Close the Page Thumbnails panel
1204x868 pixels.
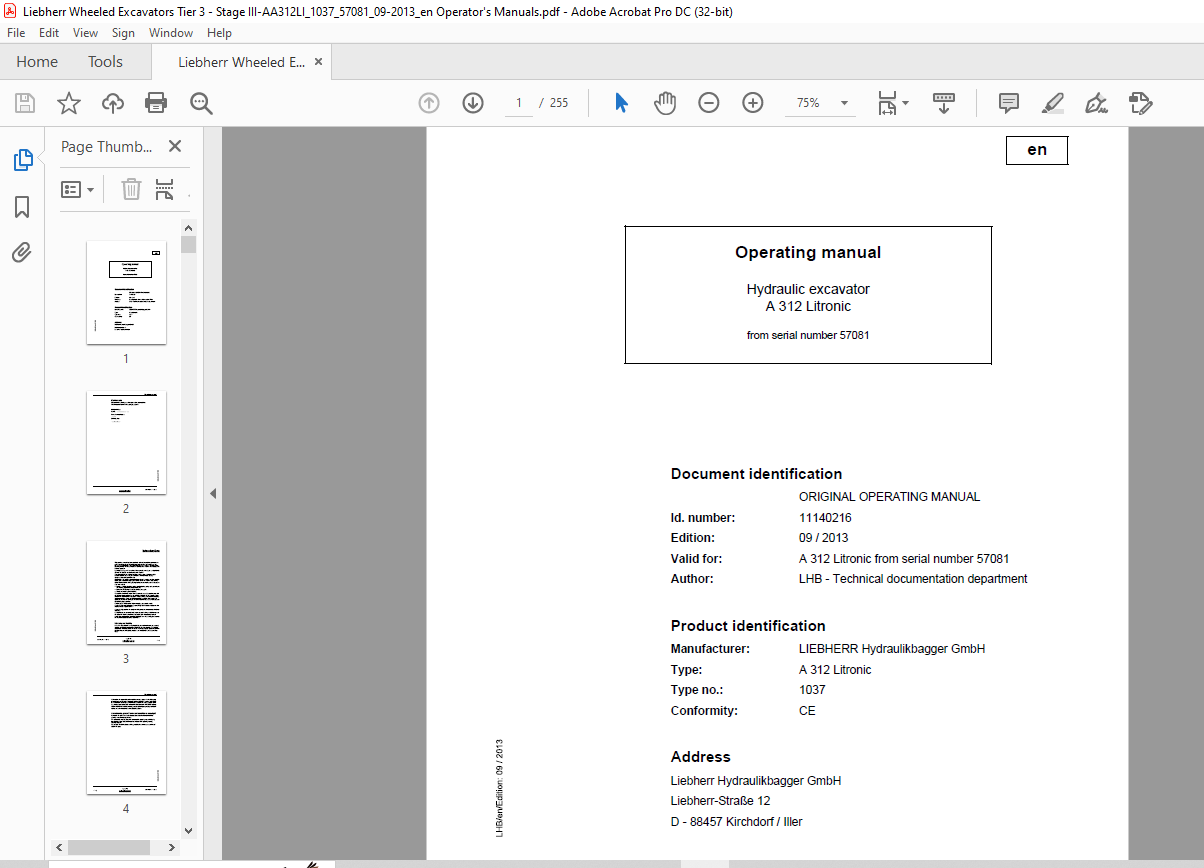175,146
